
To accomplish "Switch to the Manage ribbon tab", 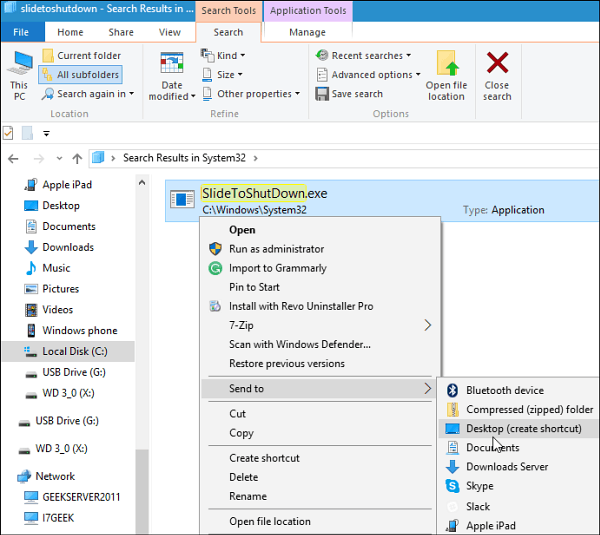I will (307, 32).
